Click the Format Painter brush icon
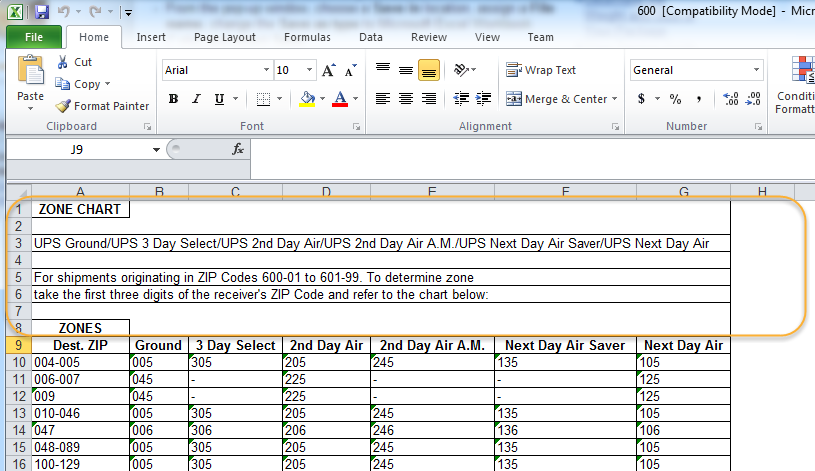Screen dimensions: 815x471 (63, 106)
